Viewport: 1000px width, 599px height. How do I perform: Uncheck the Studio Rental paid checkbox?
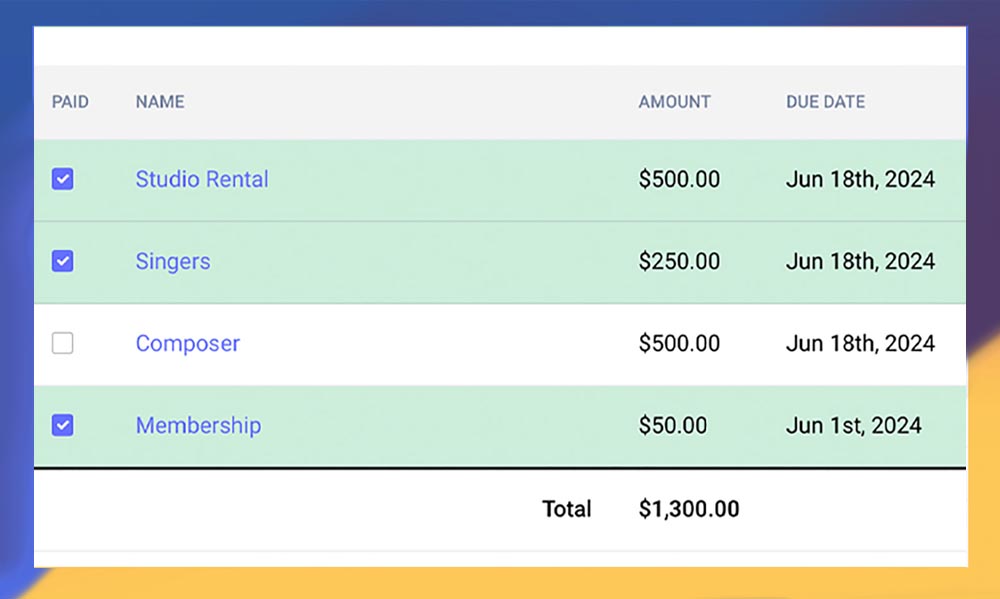click(63, 179)
